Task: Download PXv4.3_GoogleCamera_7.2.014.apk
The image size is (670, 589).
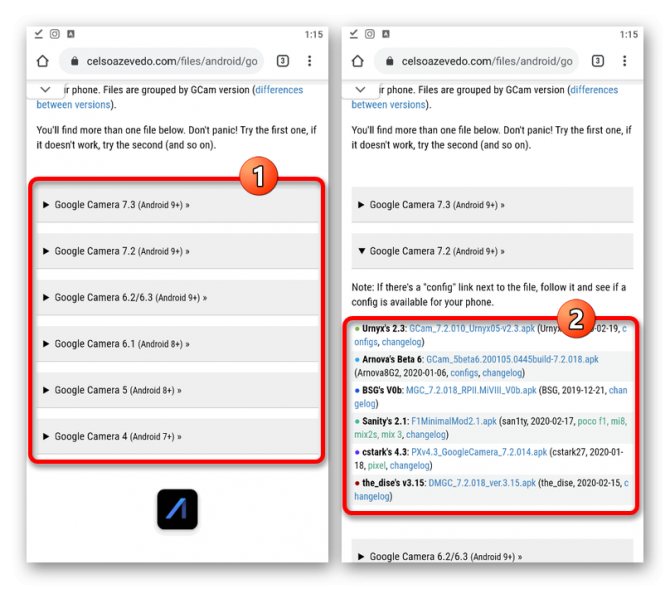Action: click(479, 452)
